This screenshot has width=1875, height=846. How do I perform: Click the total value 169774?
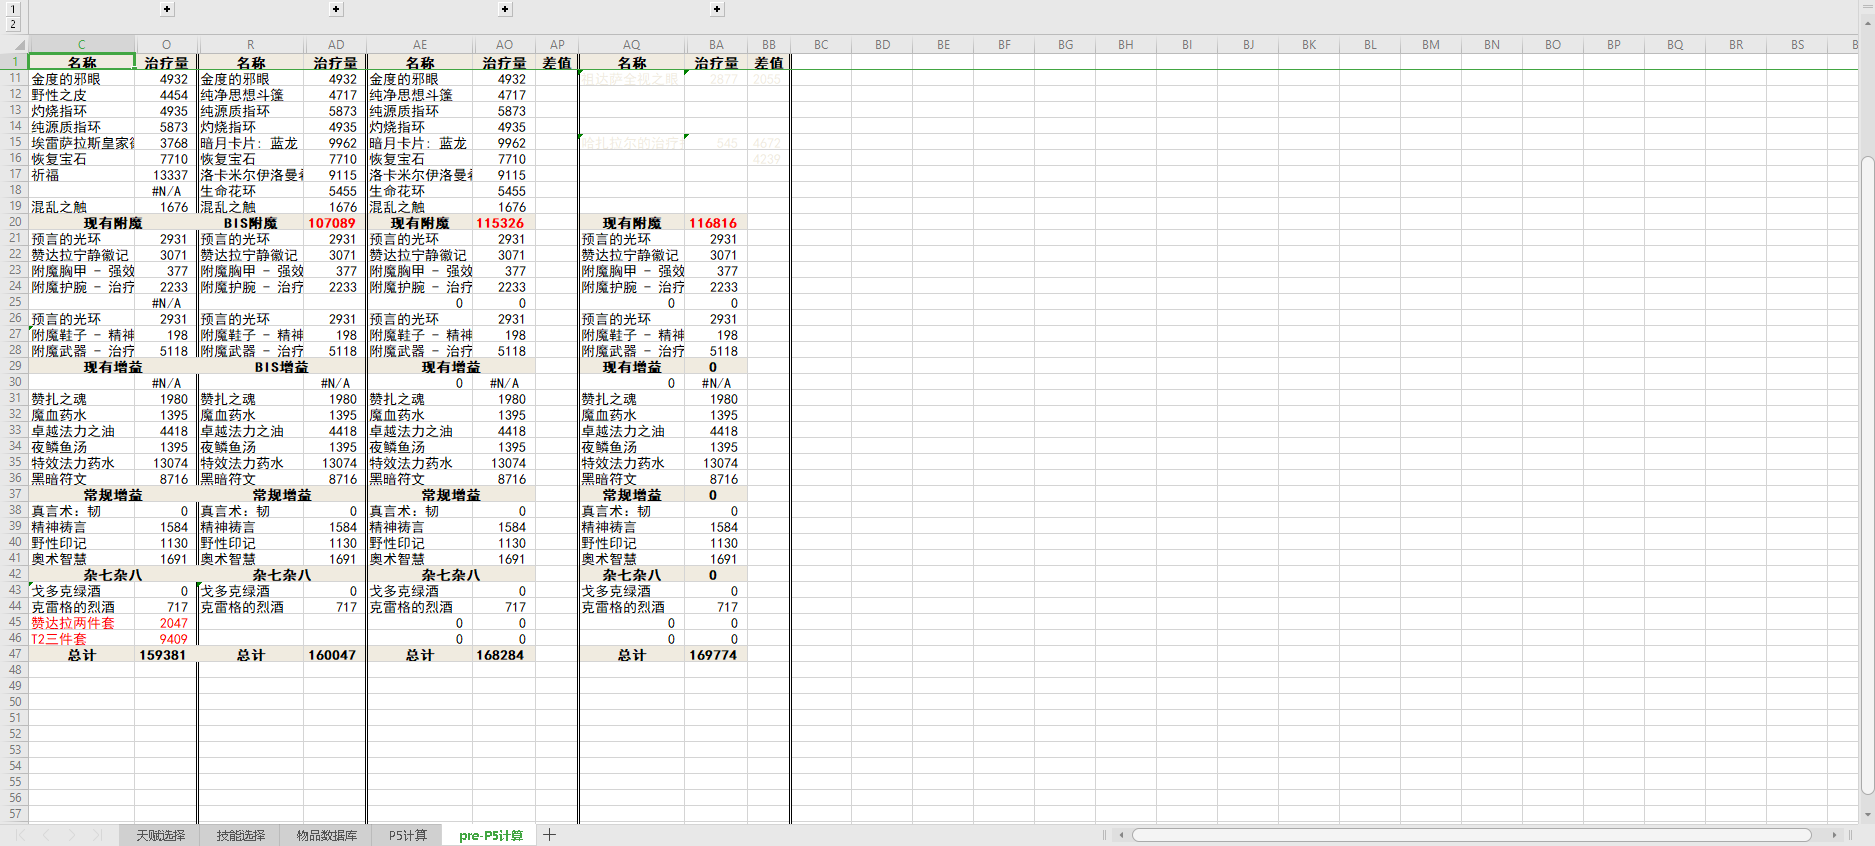click(716, 655)
